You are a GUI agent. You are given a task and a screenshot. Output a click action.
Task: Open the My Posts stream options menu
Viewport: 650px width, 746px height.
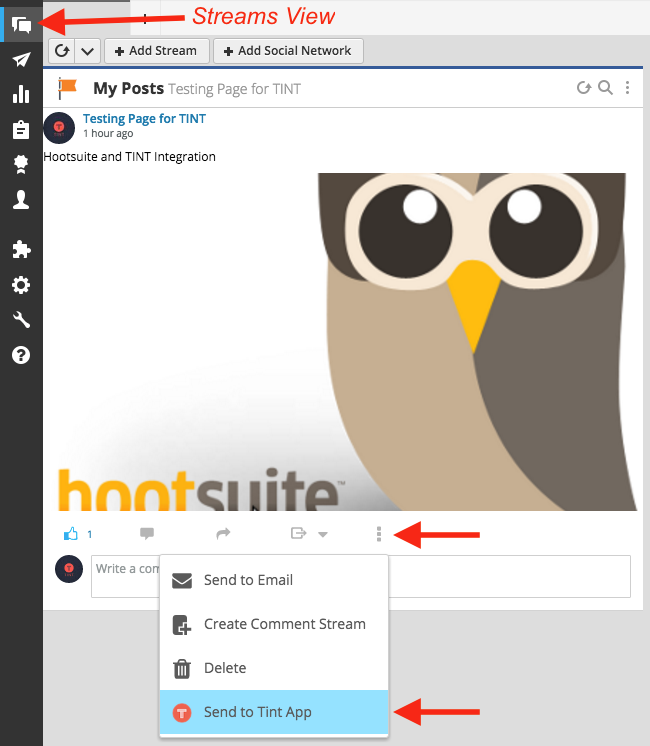tap(628, 88)
